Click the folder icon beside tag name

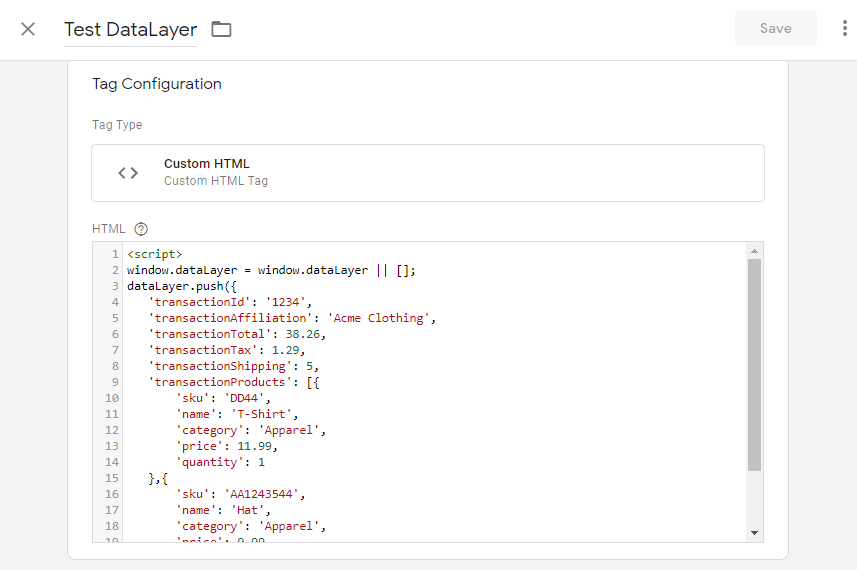(x=221, y=29)
